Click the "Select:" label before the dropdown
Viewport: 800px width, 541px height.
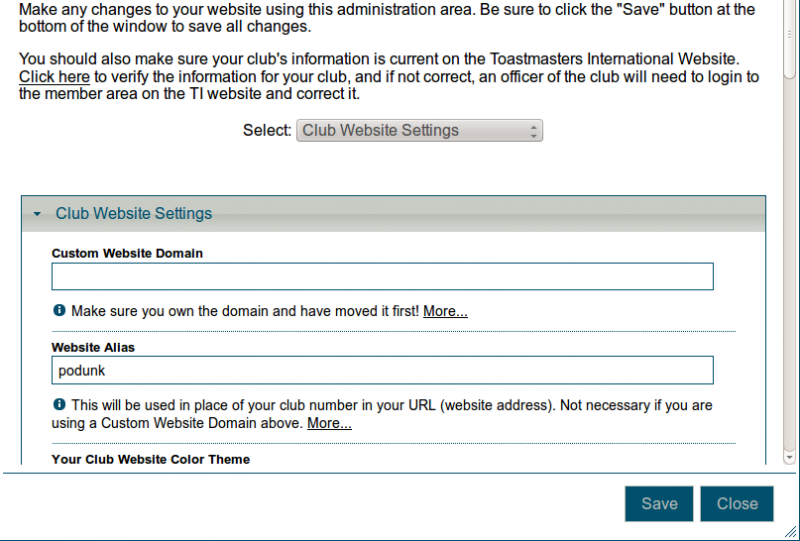[266, 130]
